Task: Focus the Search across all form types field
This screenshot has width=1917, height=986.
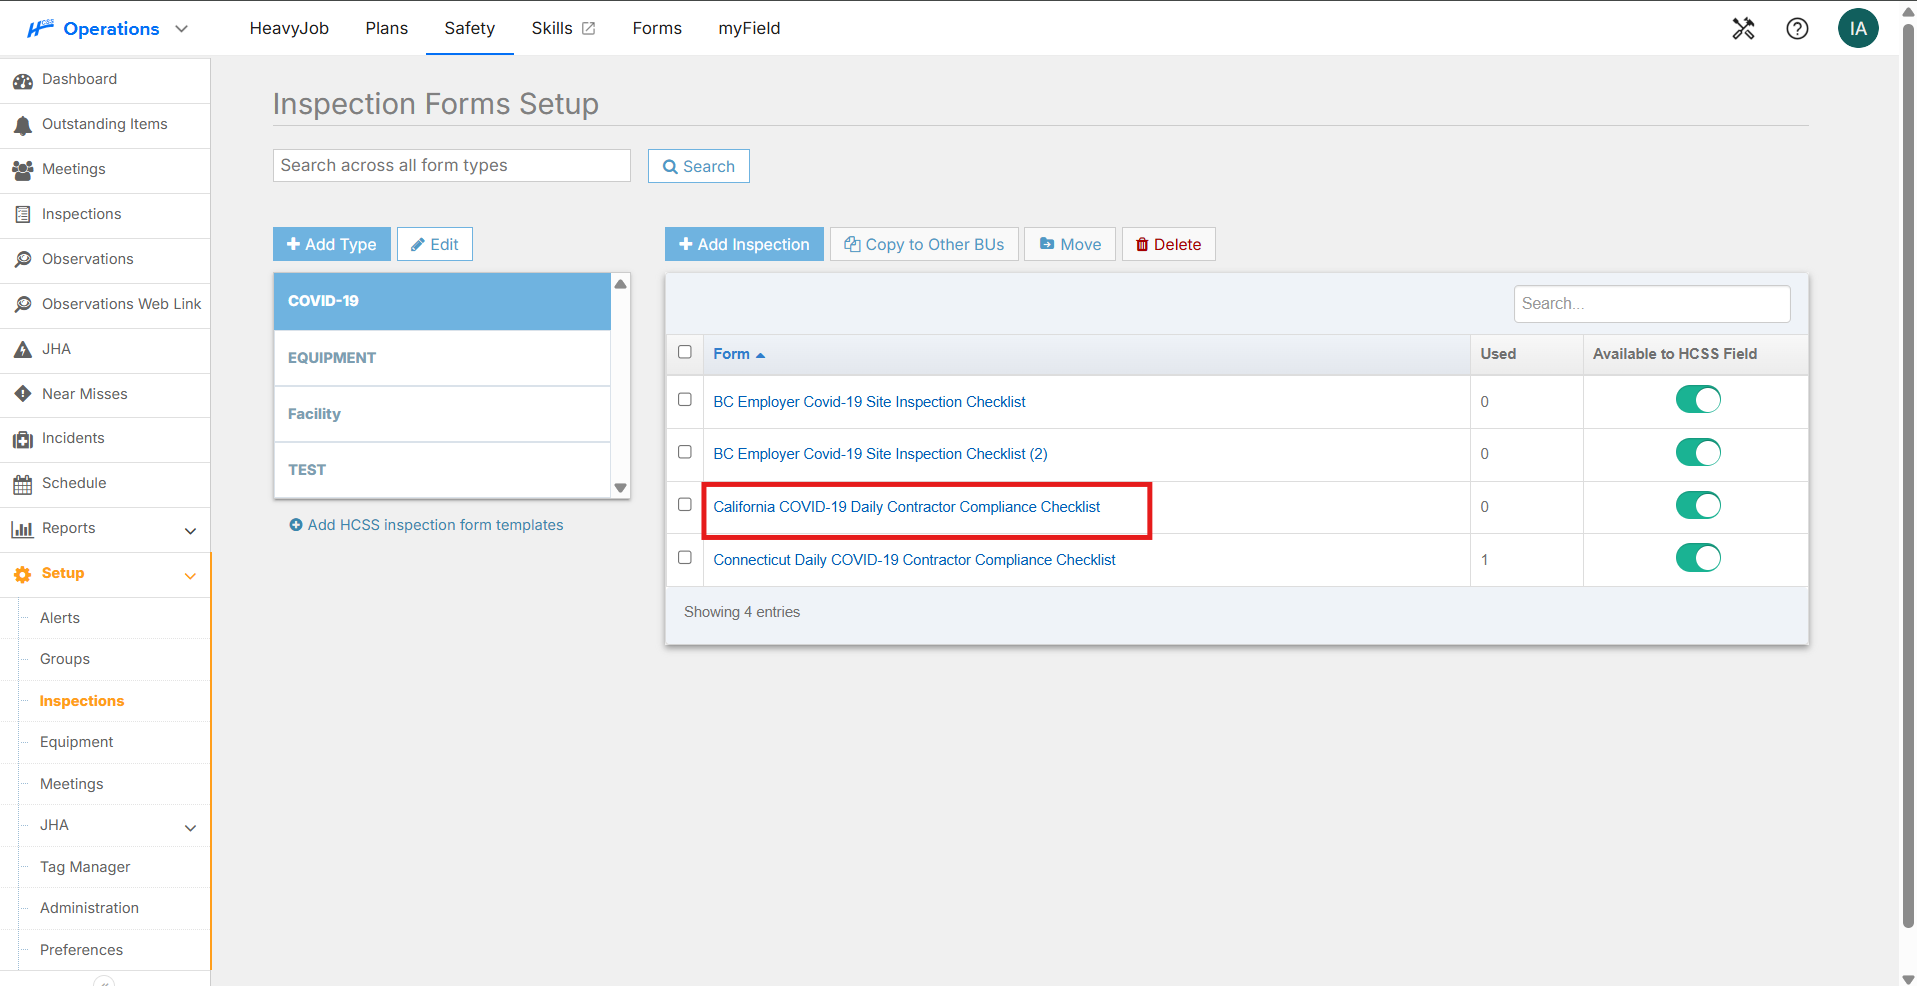Action: [x=452, y=166]
